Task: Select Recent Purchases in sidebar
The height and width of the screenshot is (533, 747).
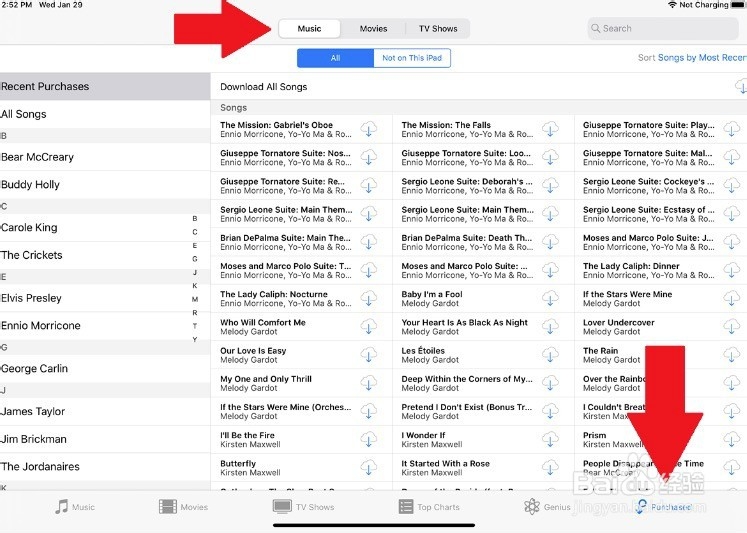Action: click(105, 86)
